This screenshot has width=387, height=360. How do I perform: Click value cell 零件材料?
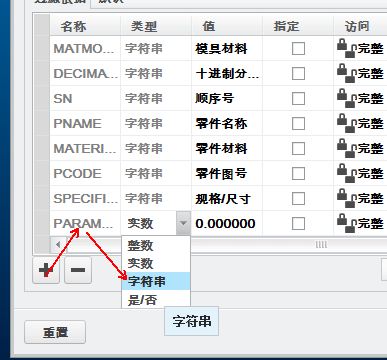pyautogui.click(x=227, y=148)
